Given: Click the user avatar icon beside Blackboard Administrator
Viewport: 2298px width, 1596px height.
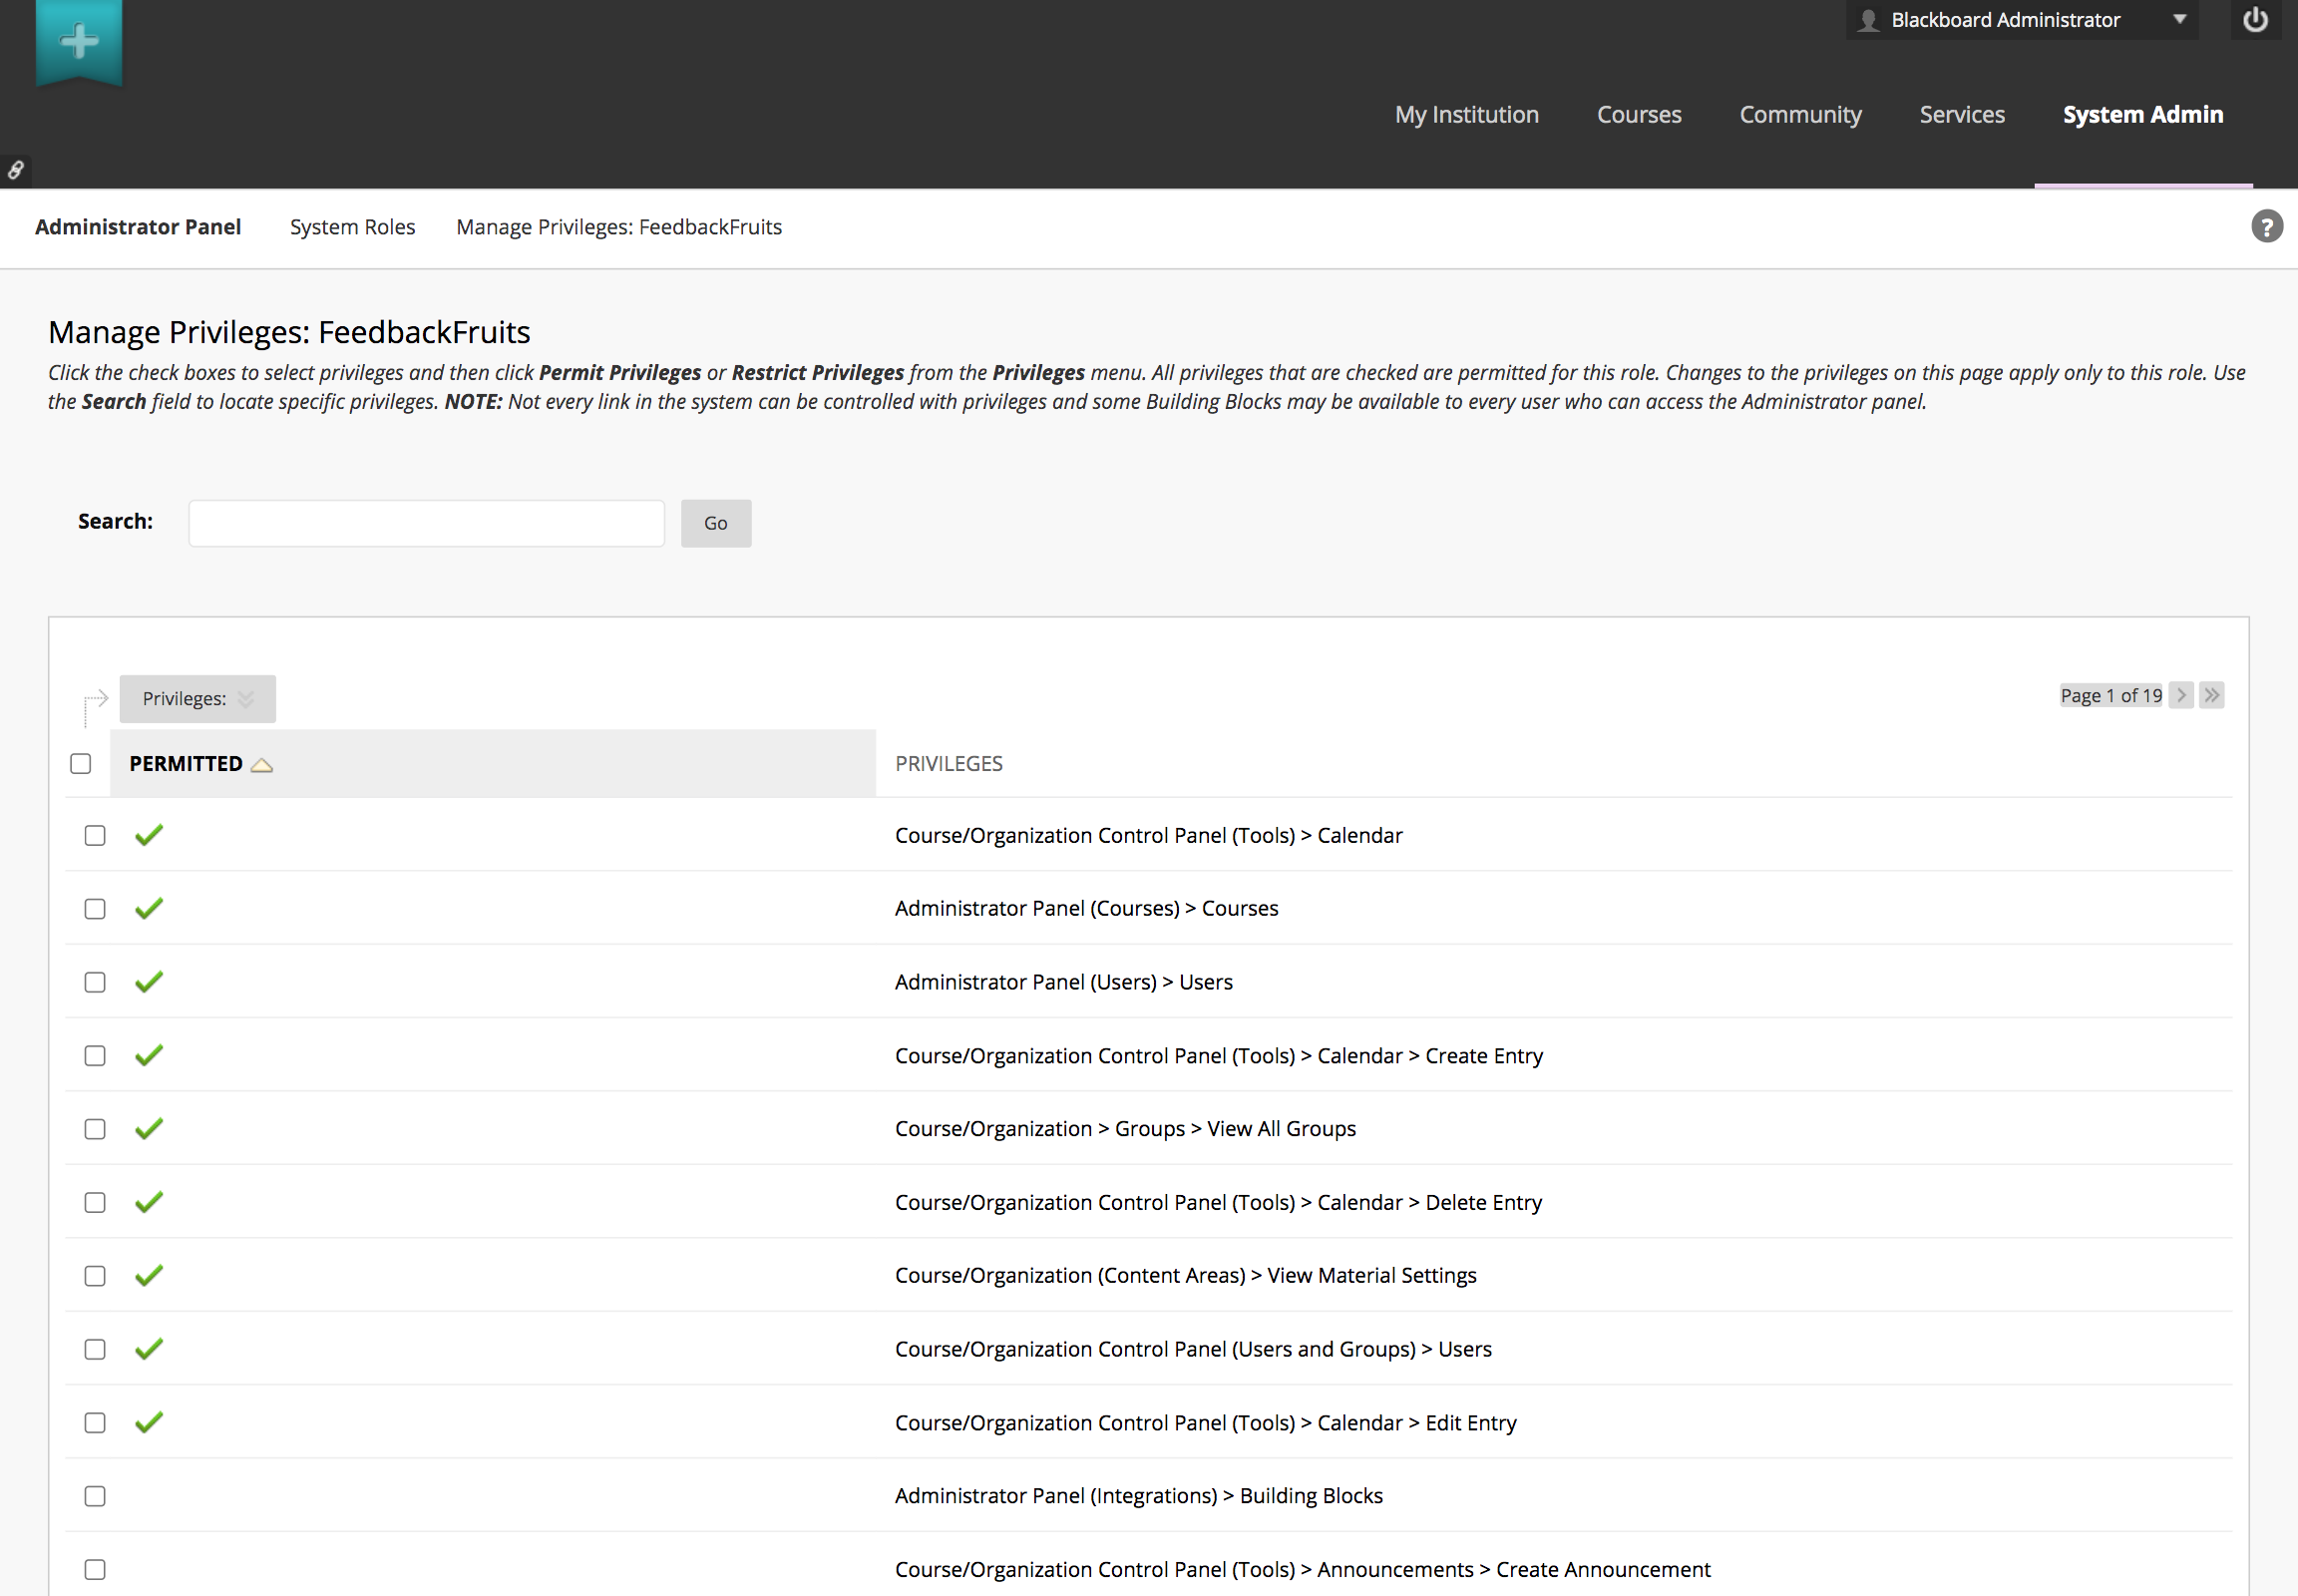Looking at the screenshot, I should 1868,20.
